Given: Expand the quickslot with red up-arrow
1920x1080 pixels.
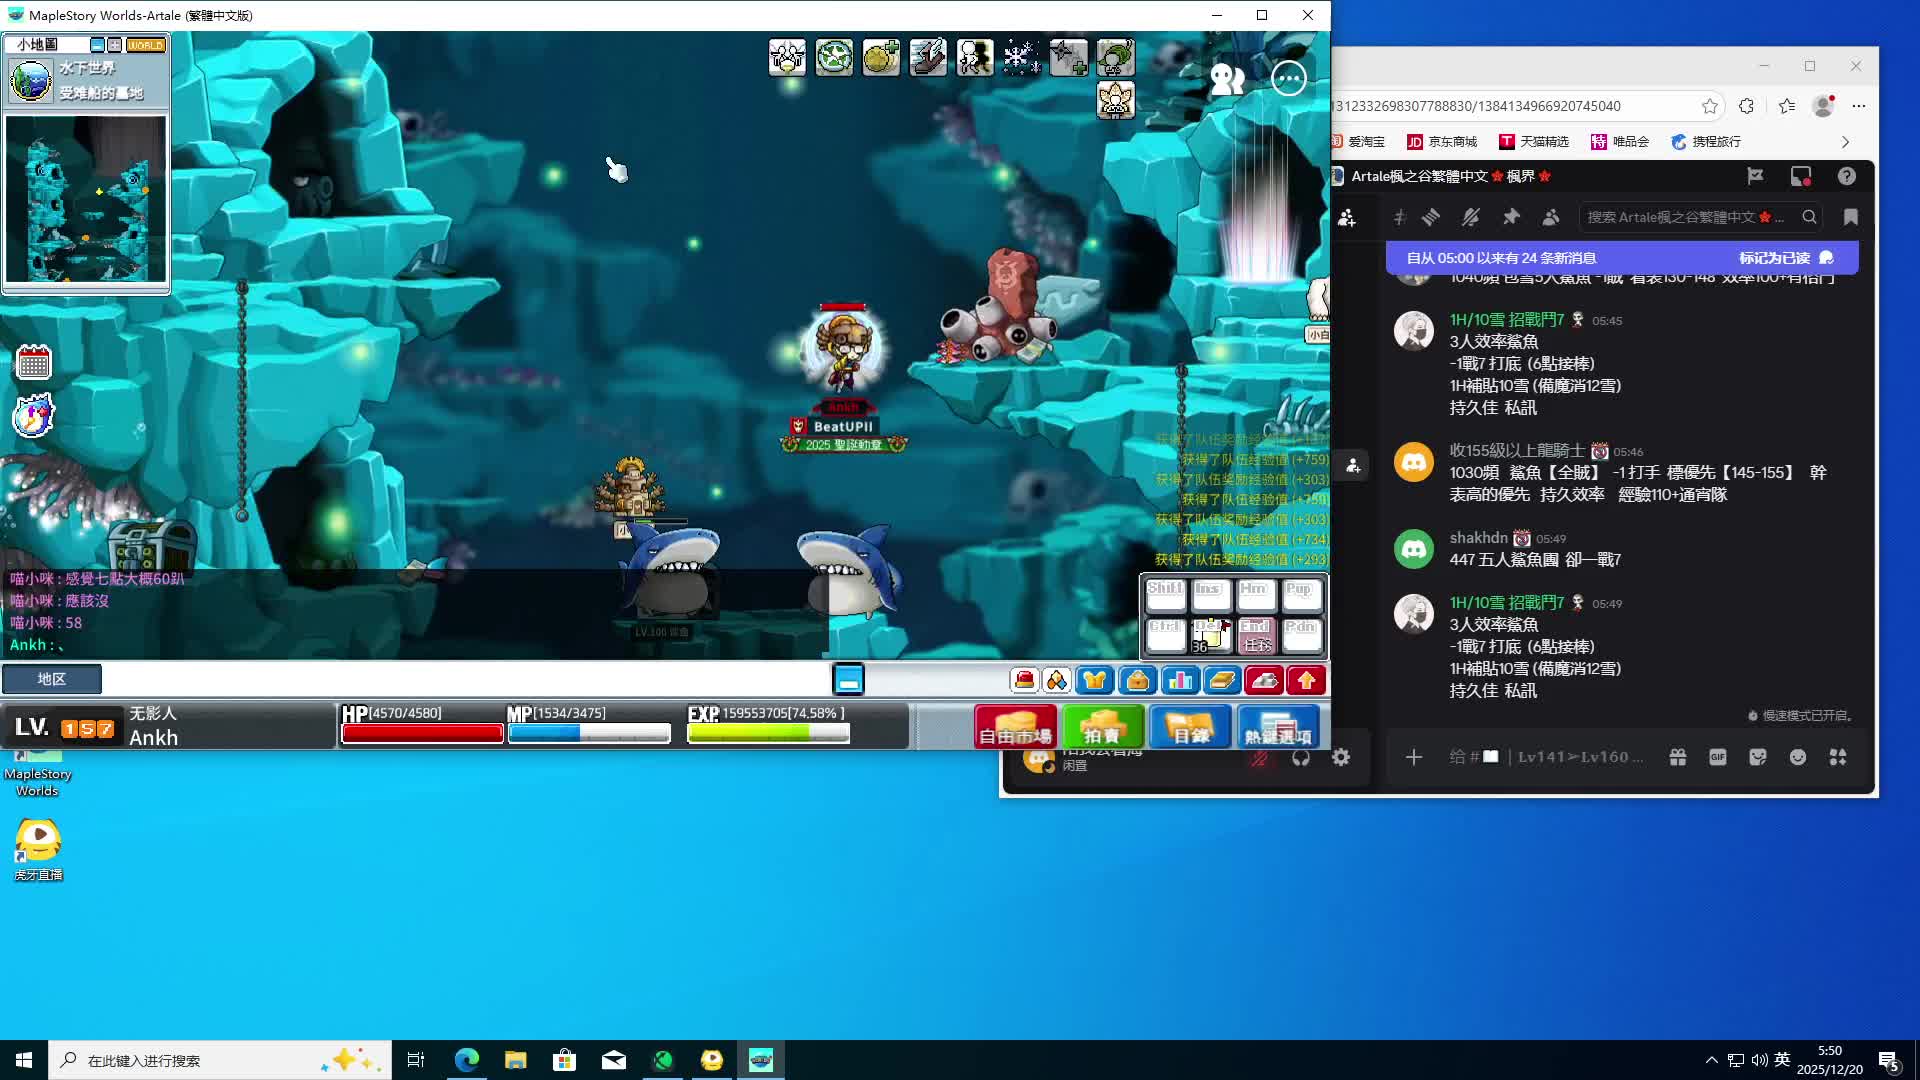Looking at the screenshot, I should (1306, 681).
